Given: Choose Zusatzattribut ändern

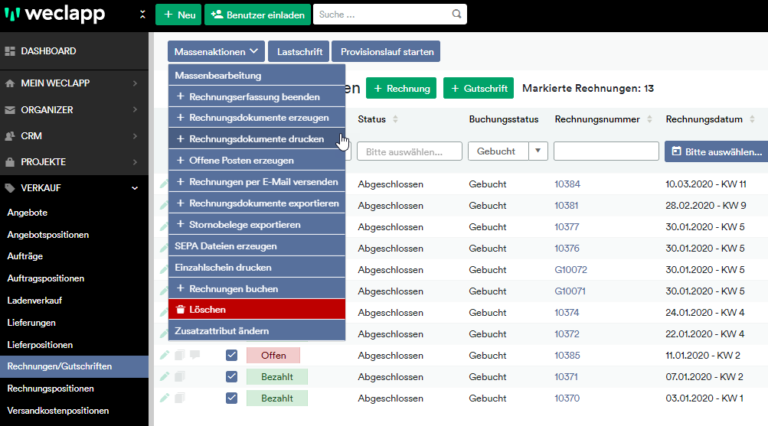Looking at the screenshot, I should (257, 331).
